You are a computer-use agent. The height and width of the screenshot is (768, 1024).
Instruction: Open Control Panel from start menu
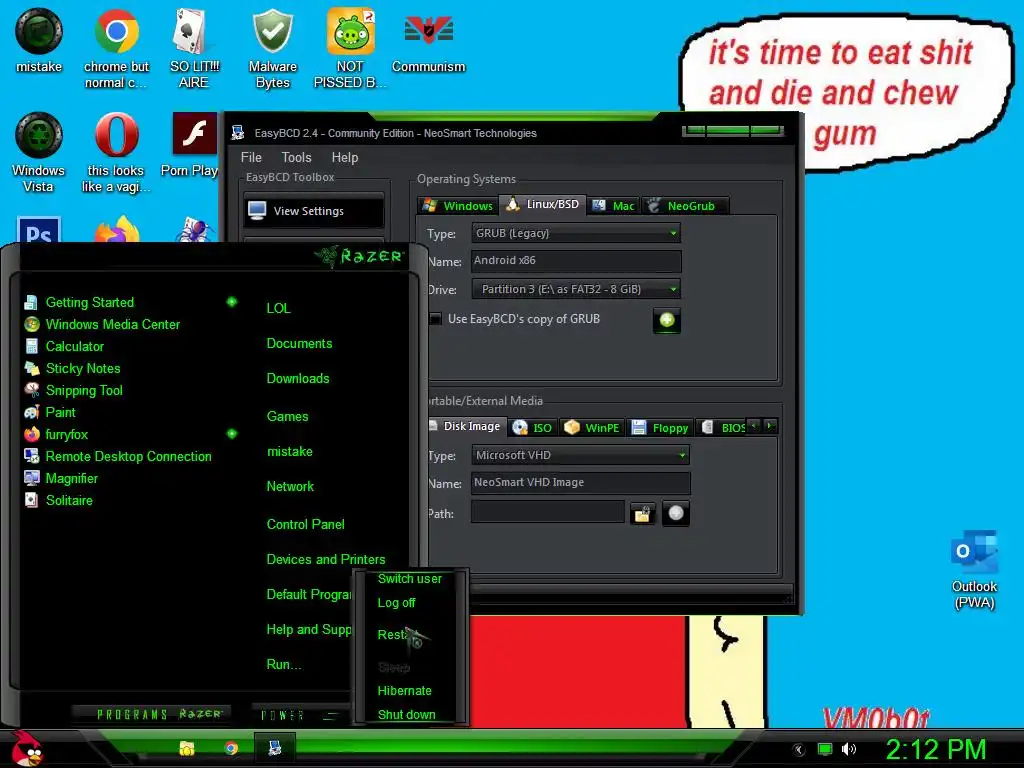click(306, 524)
